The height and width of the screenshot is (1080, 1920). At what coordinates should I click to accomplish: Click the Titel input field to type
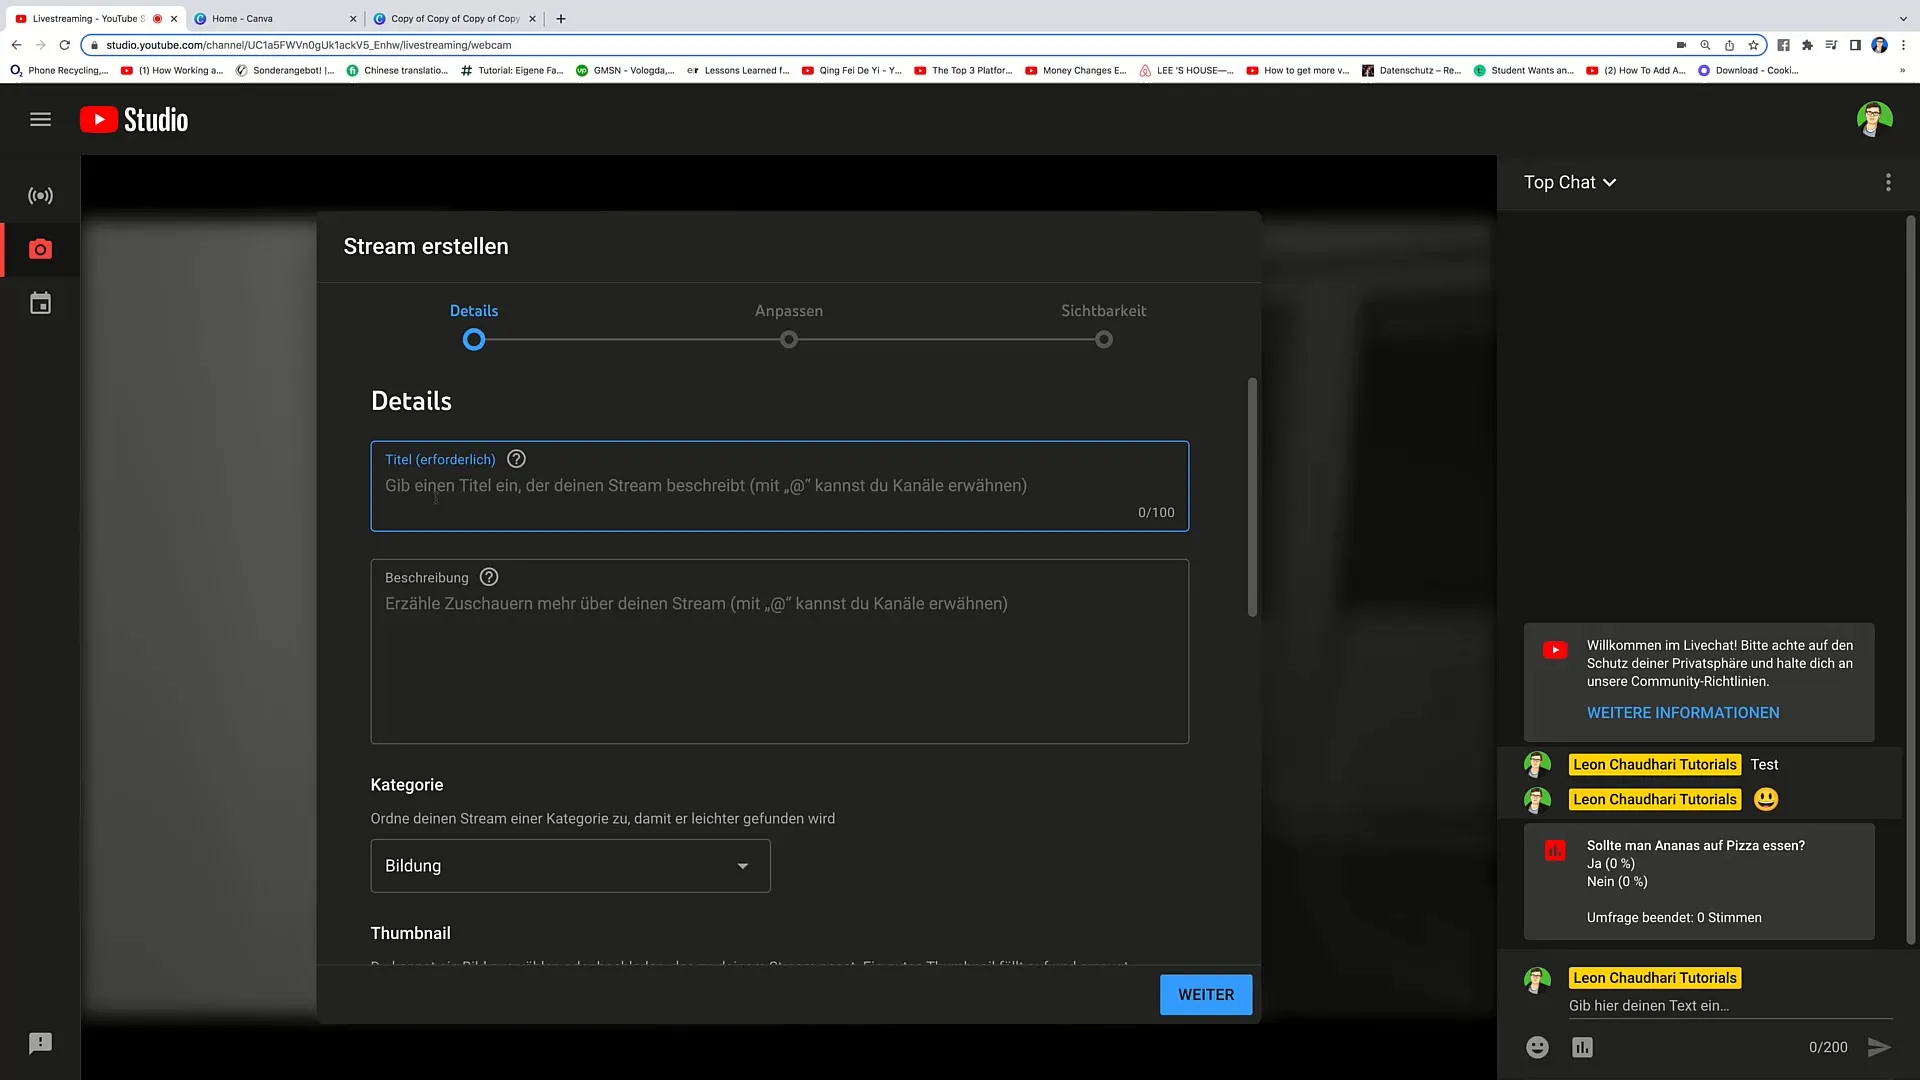coord(778,485)
